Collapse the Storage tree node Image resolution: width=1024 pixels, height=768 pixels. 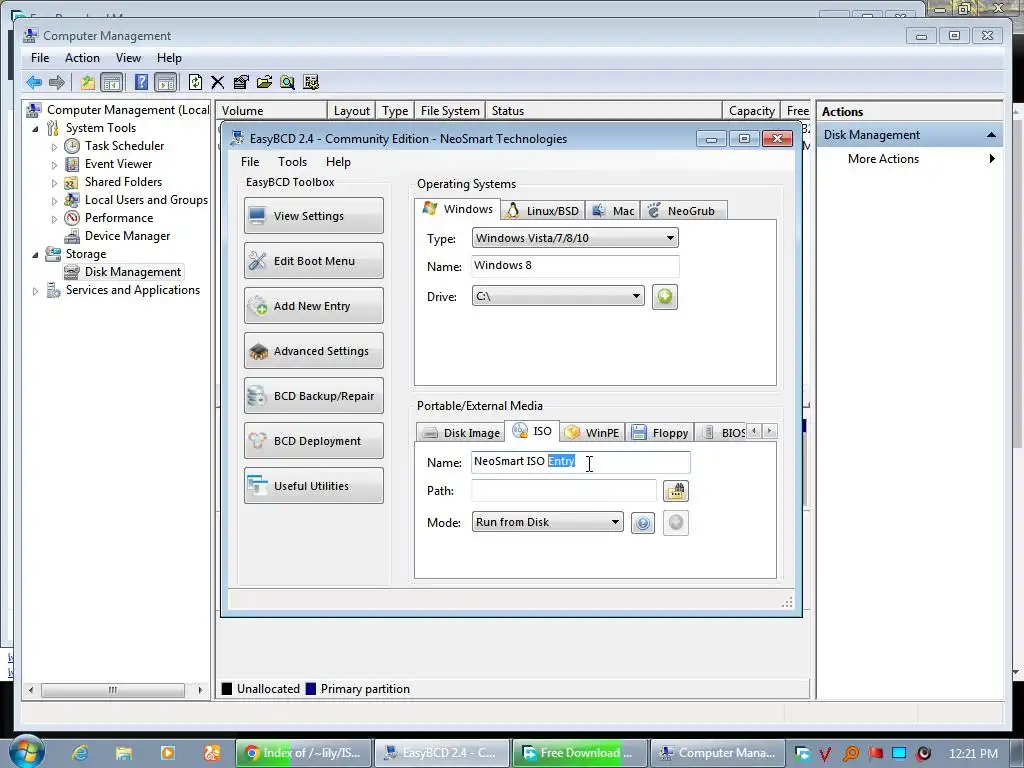[x=35, y=255]
